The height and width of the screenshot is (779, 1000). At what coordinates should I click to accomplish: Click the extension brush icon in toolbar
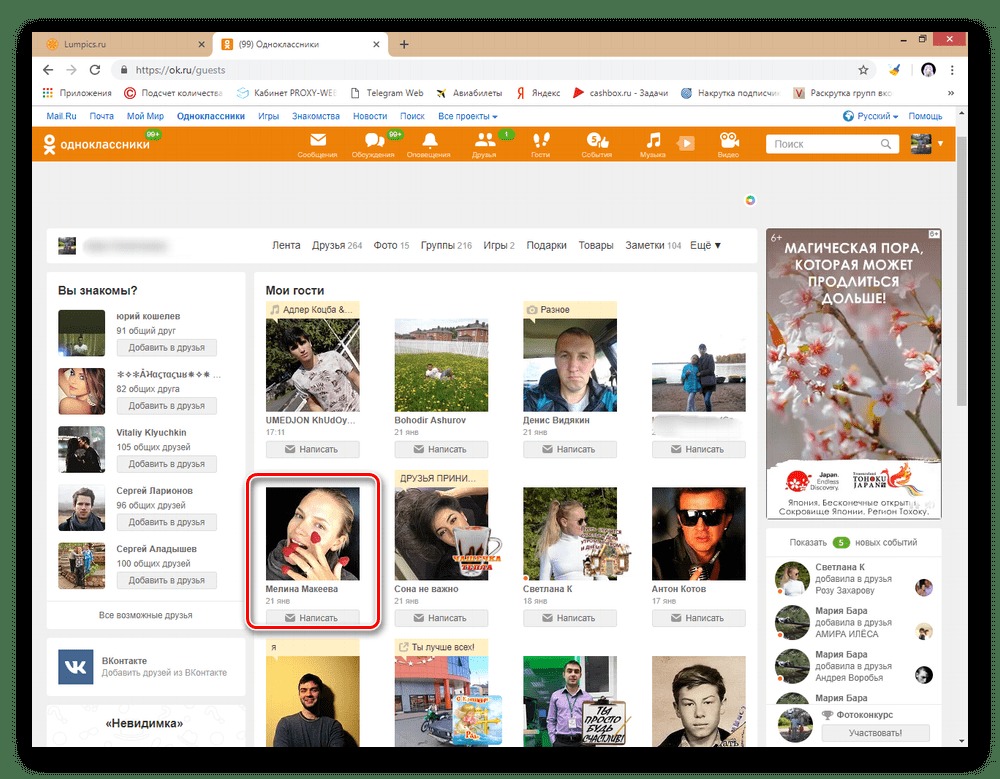point(894,70)
